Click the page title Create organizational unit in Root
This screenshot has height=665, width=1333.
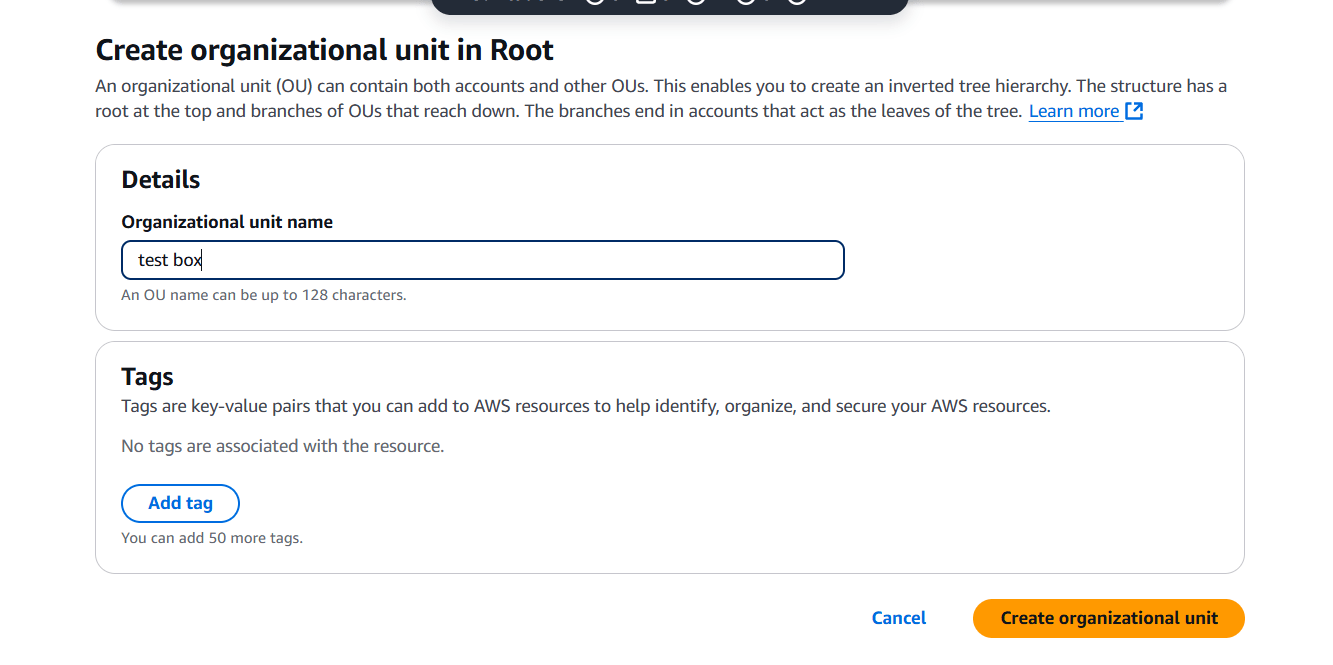click(324, 50)
